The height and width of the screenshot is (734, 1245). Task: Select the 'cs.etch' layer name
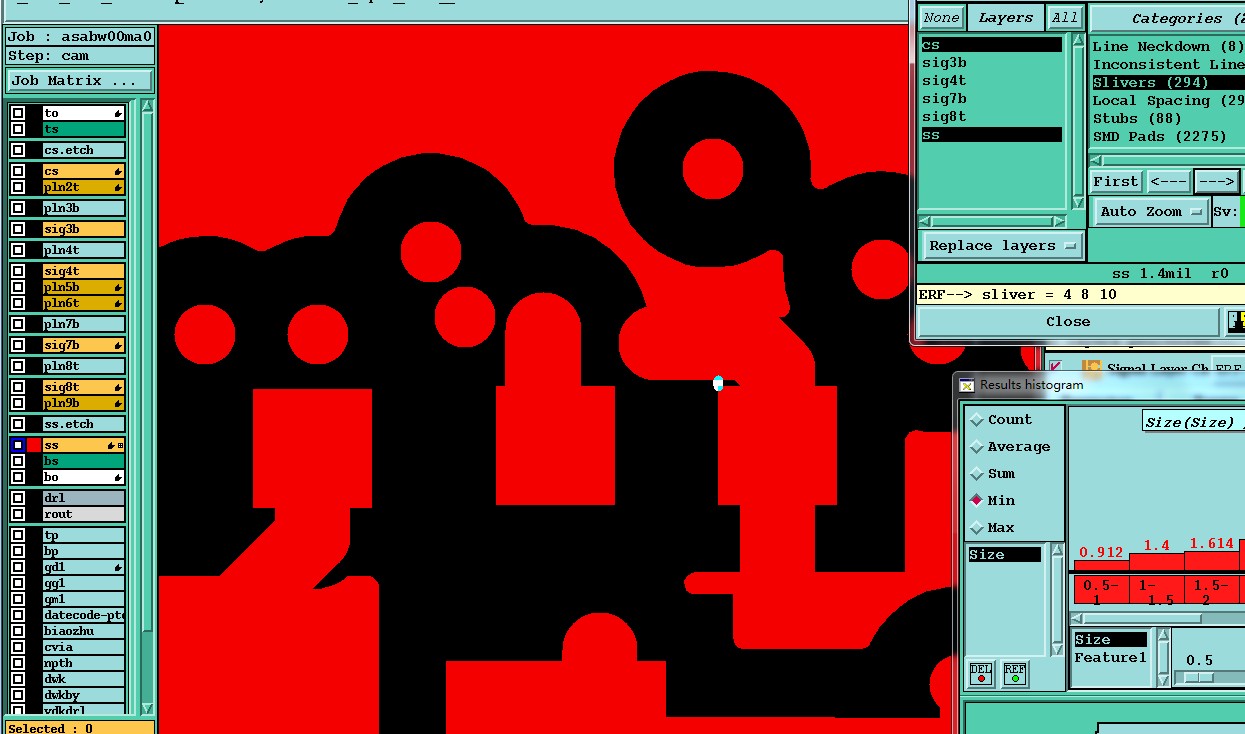(x=84, y=150)
